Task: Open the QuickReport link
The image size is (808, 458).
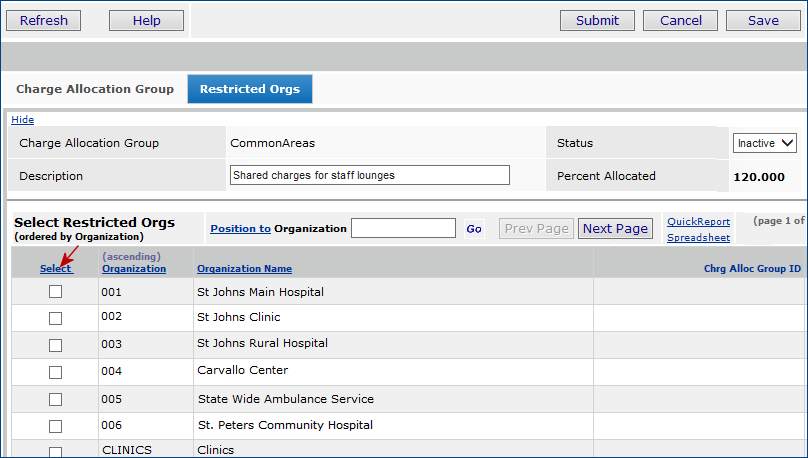Action: click(x=698, y=221)
